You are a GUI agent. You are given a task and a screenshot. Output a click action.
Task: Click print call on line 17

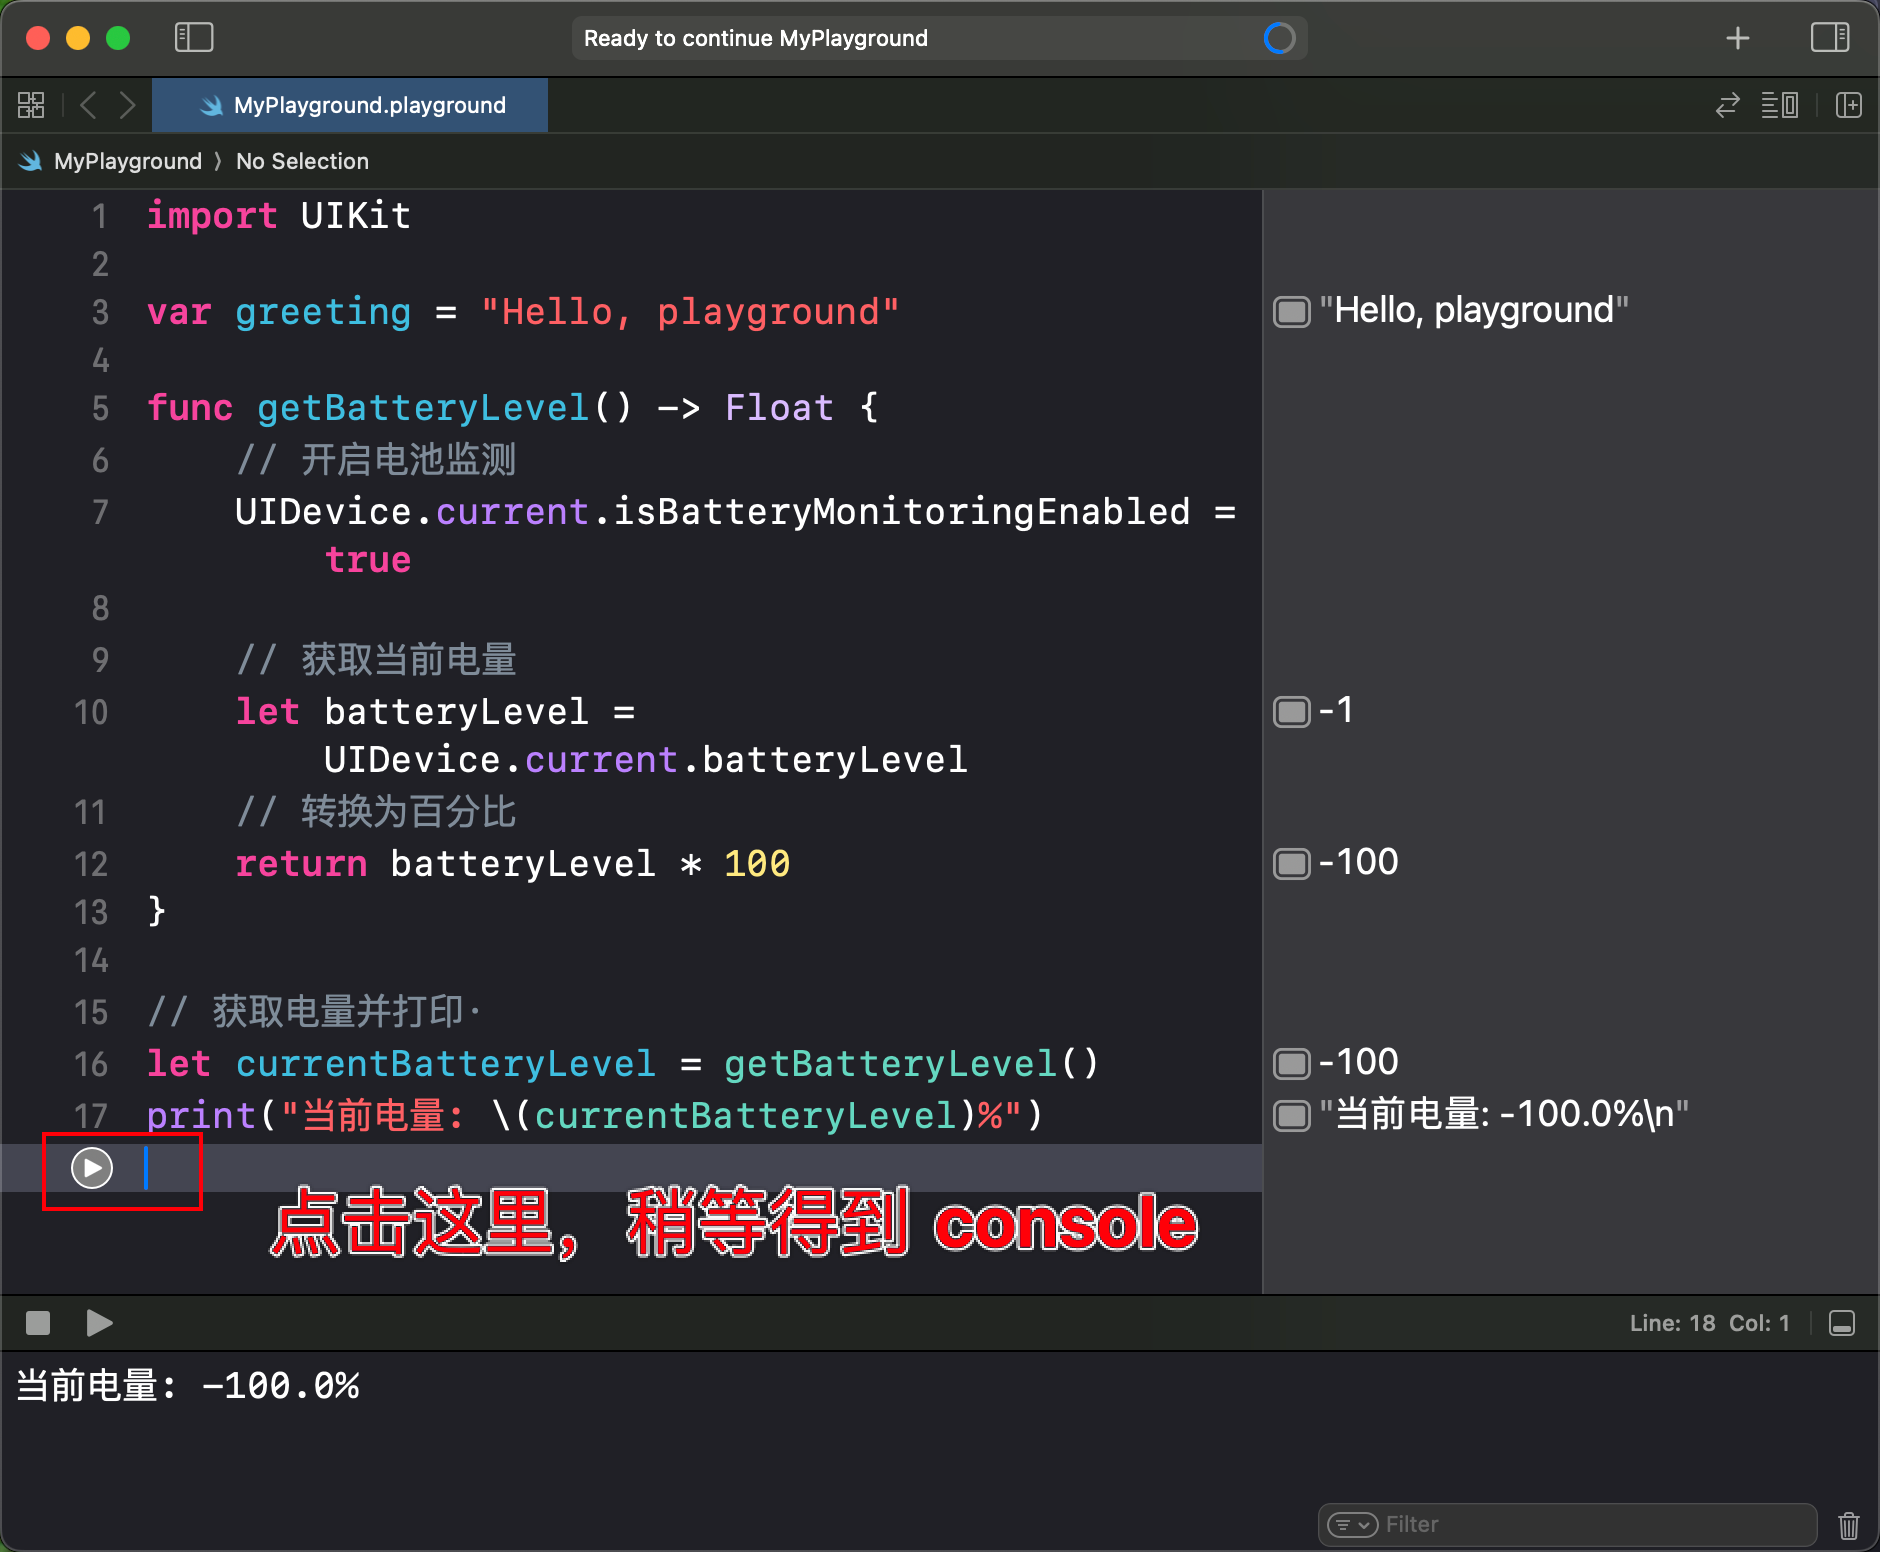click(201, 1116)
